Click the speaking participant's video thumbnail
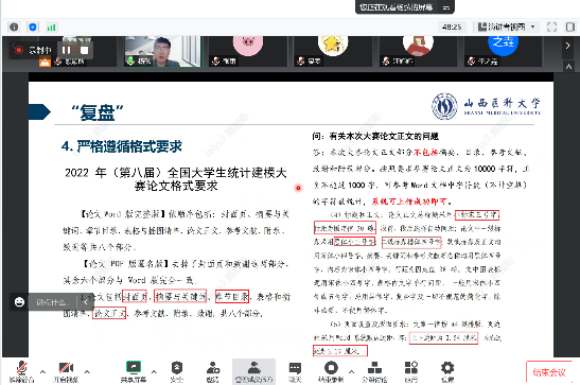This screenshot has width=580, height=385. tap(162, 51)
